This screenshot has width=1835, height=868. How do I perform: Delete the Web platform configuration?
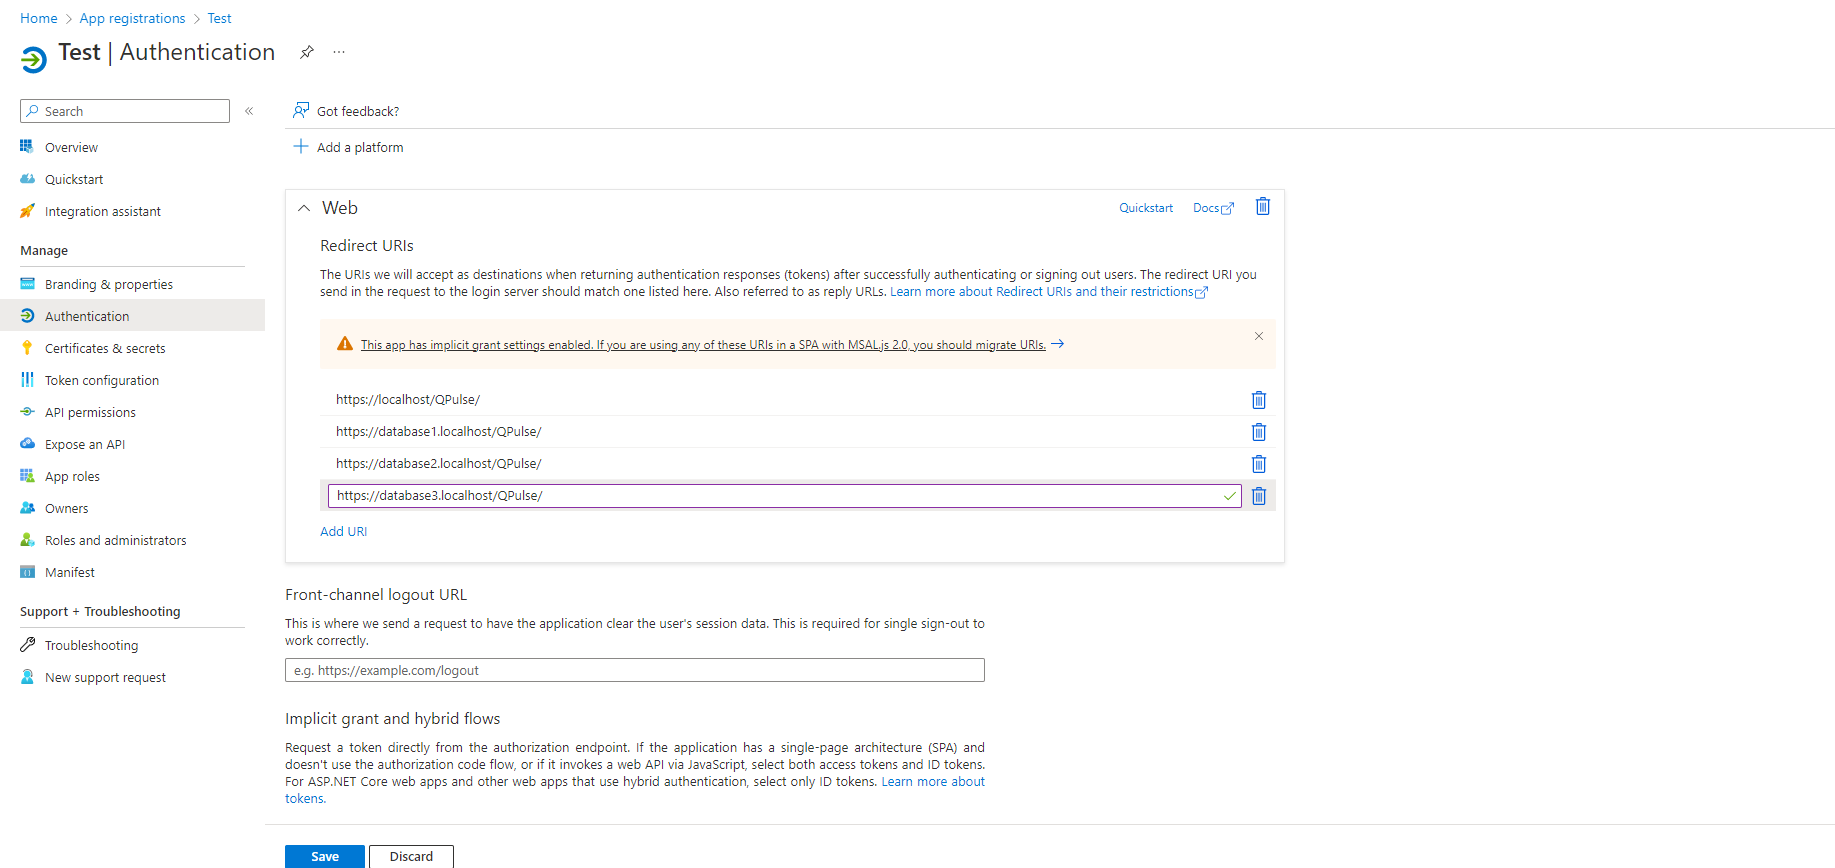1262,206
